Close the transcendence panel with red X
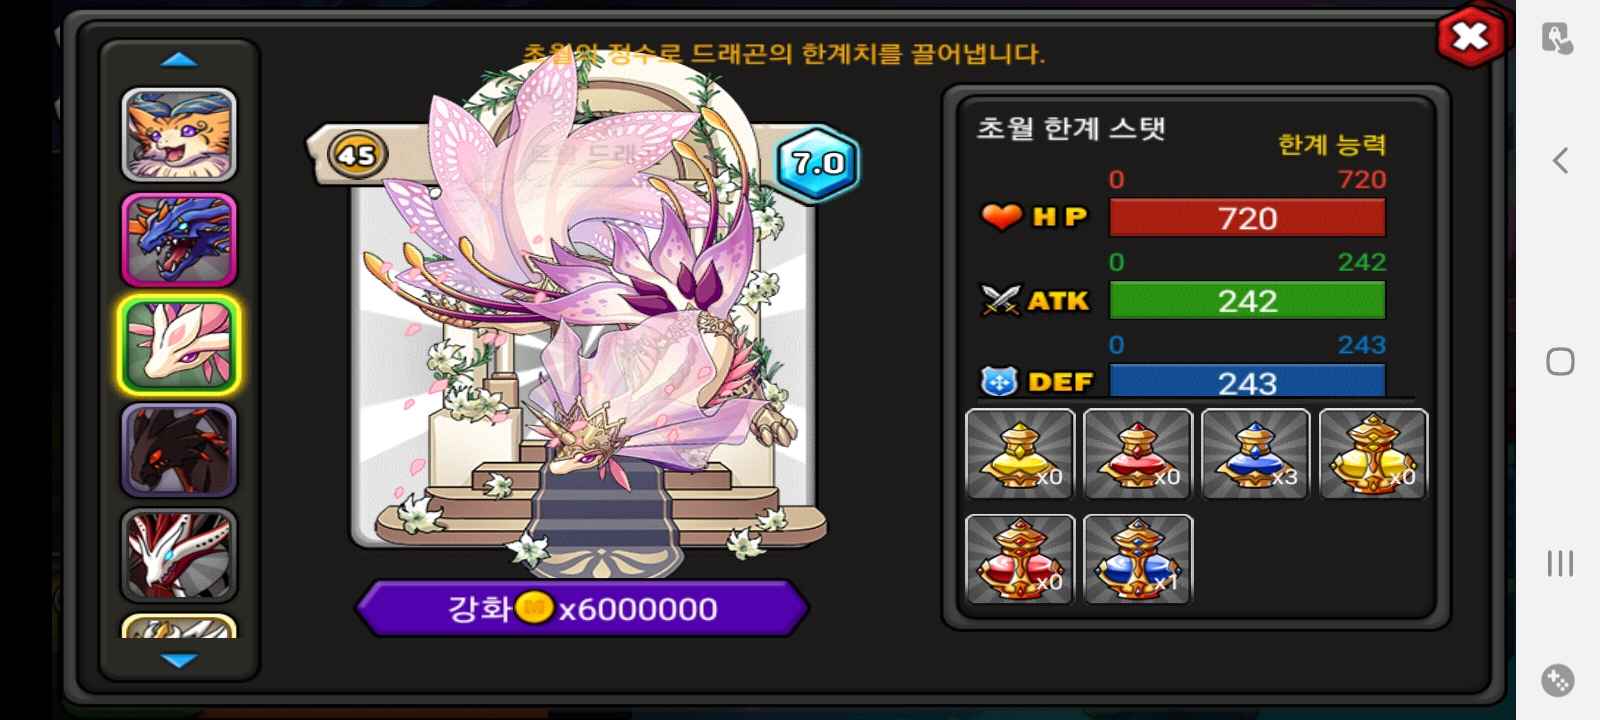This screenshot has height=720, width=1600. click(1470, 37)
